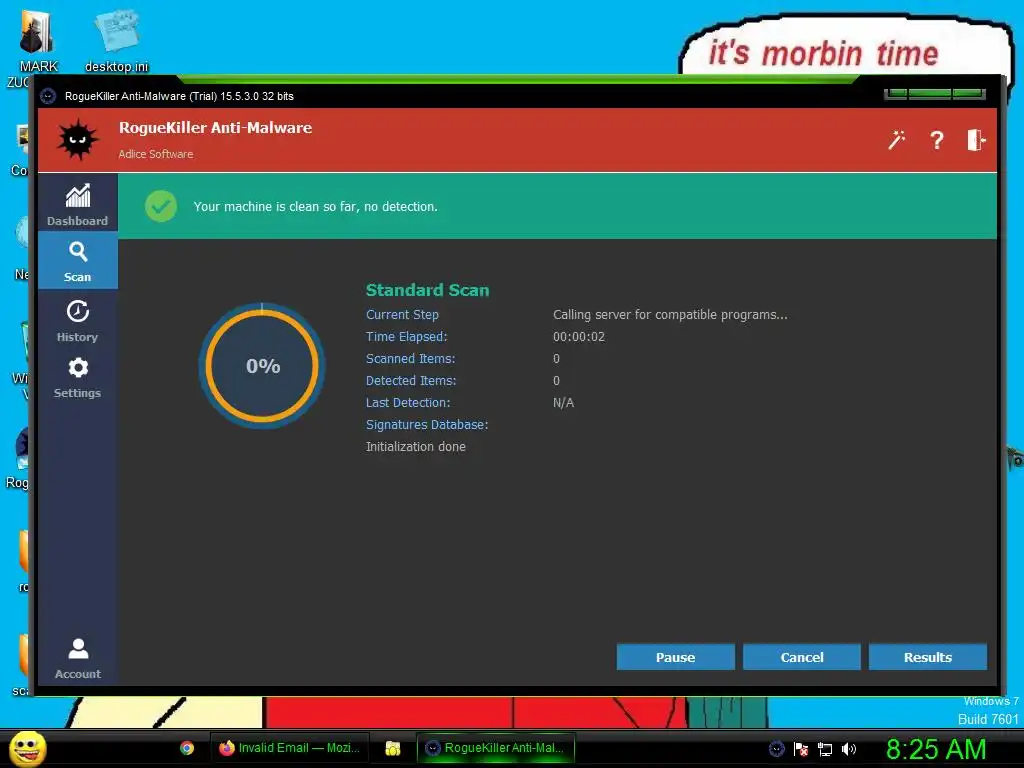Click the magic wand tools icon

(x=897, y=140)
